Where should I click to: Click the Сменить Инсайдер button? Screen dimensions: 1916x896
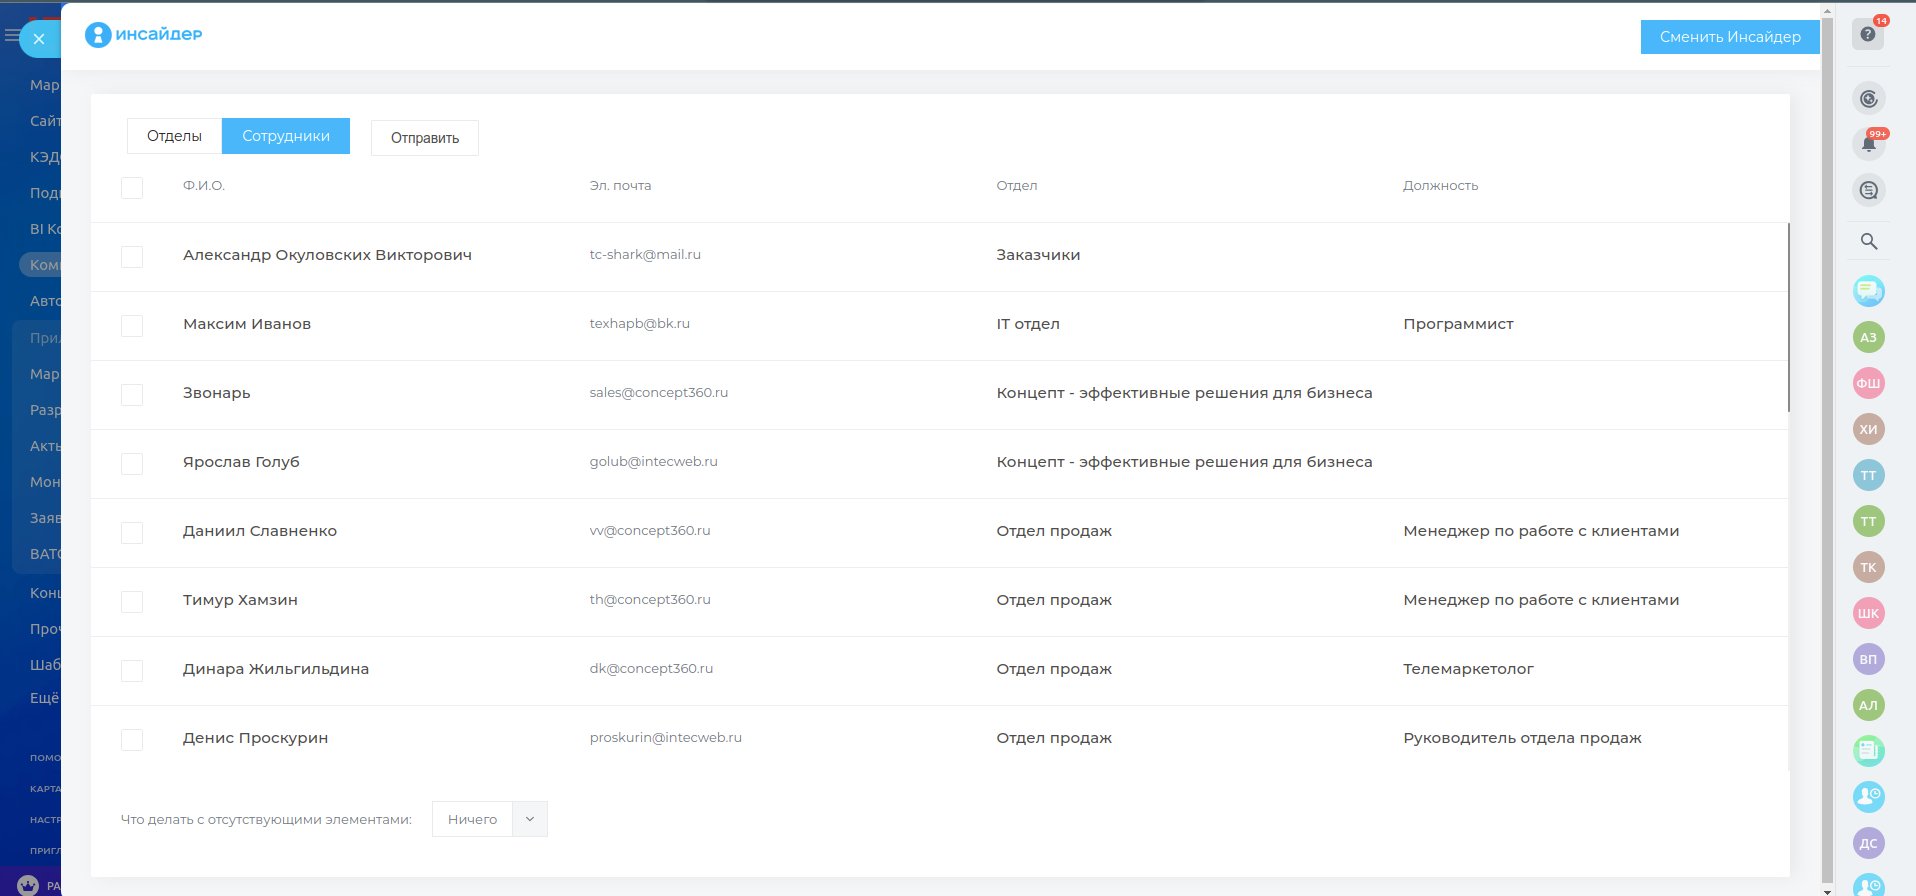point(1730,37)
